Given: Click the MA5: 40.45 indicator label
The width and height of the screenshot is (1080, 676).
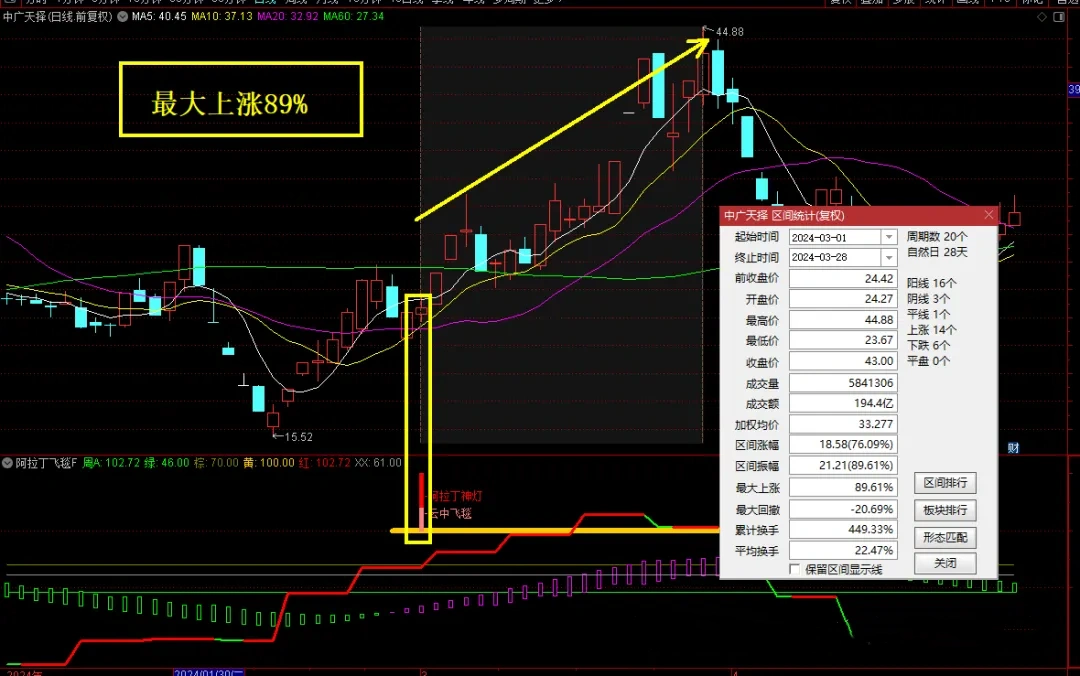Looking at the screenshot, I should 158,17.
